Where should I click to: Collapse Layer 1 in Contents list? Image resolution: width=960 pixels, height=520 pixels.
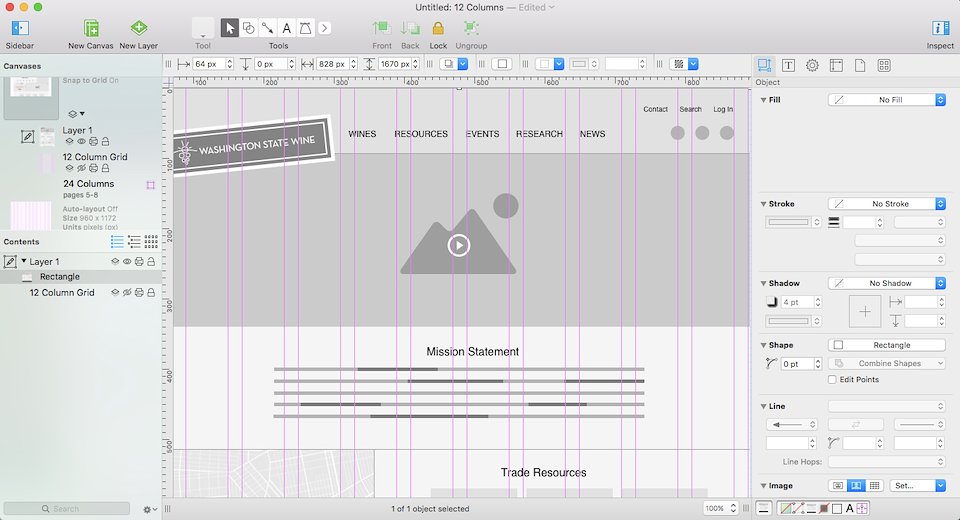click(x=23, y=261)
